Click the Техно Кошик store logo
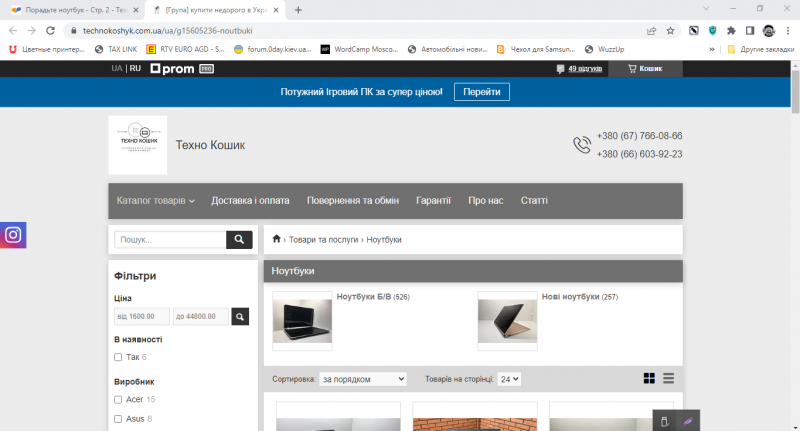The width and height of the screenshot is (800, 431). (x=138, y=145)
